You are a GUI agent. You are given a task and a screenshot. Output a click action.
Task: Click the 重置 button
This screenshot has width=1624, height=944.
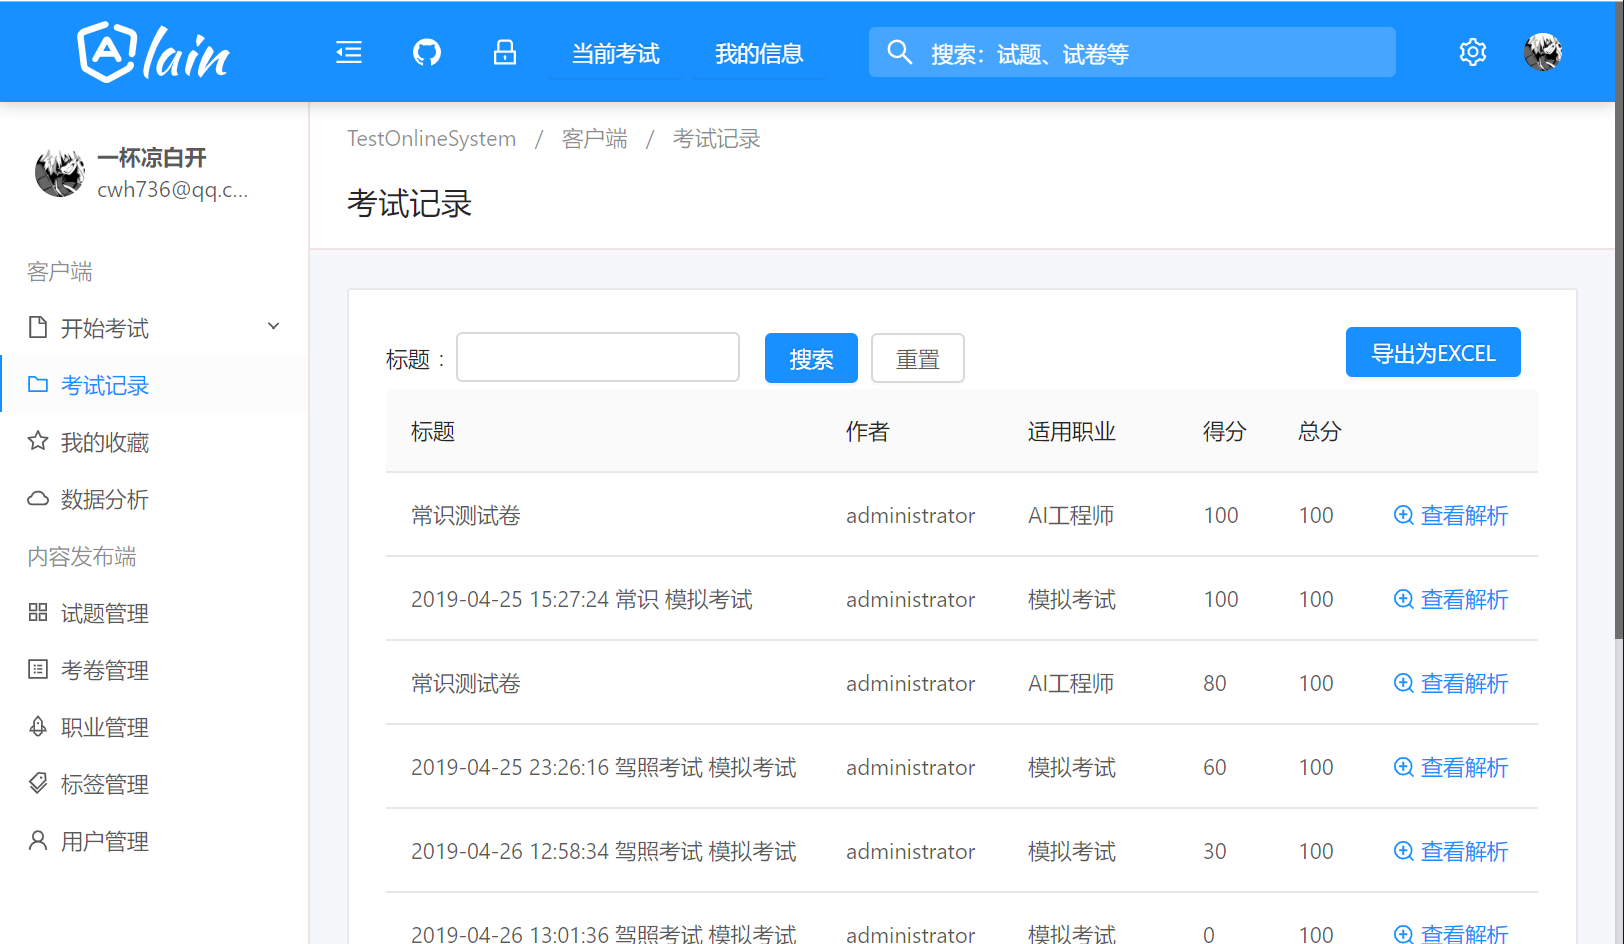point(918,358)
